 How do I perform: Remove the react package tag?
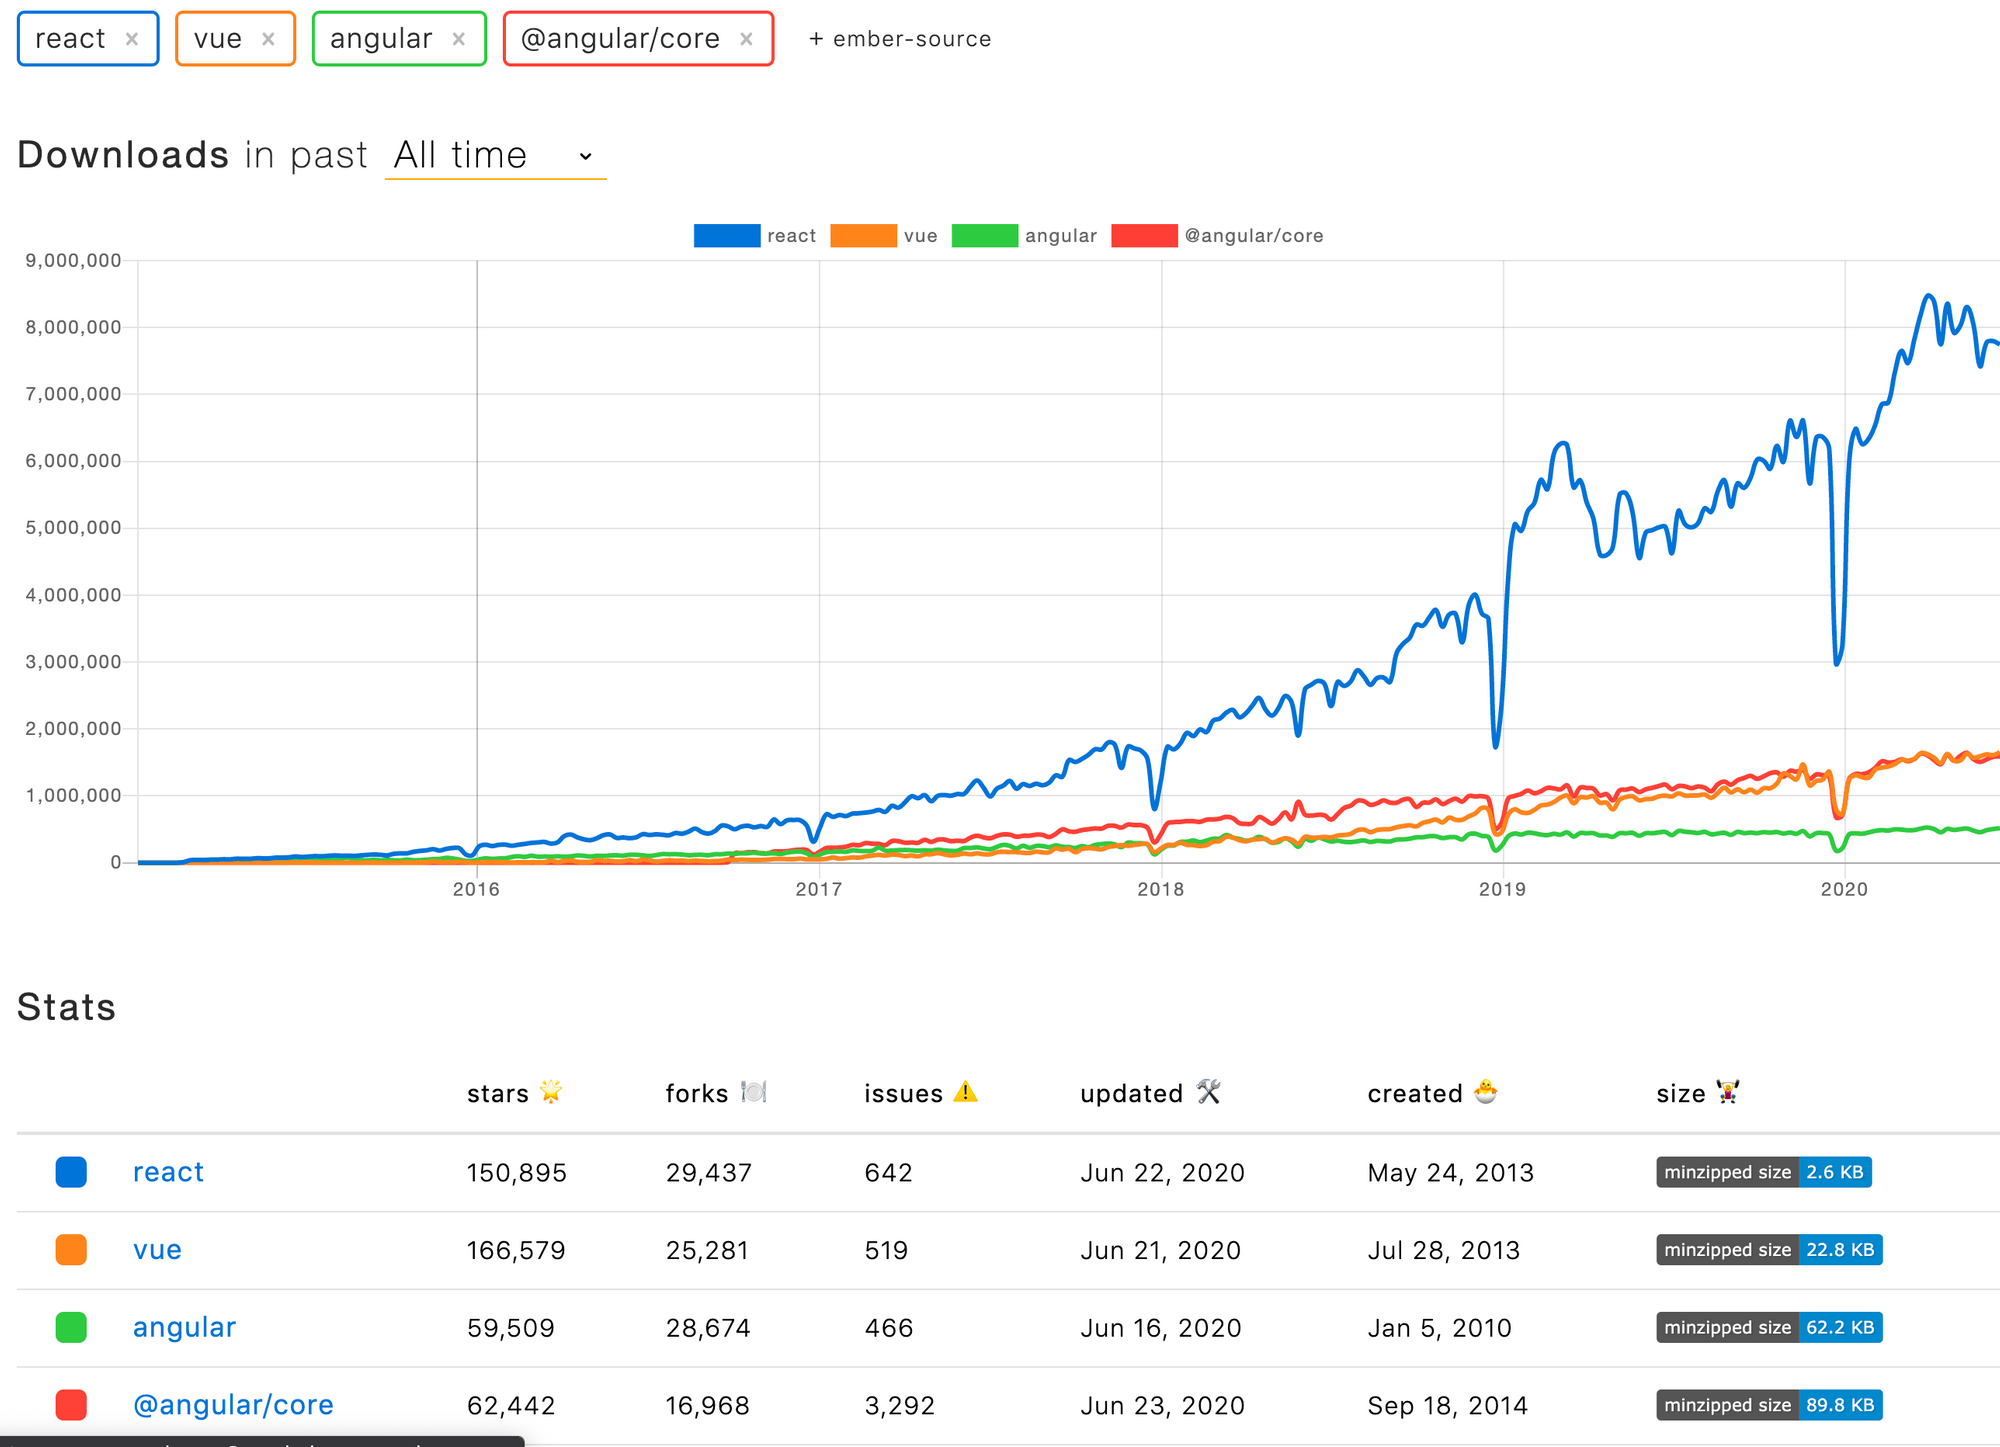coord(131,39)
